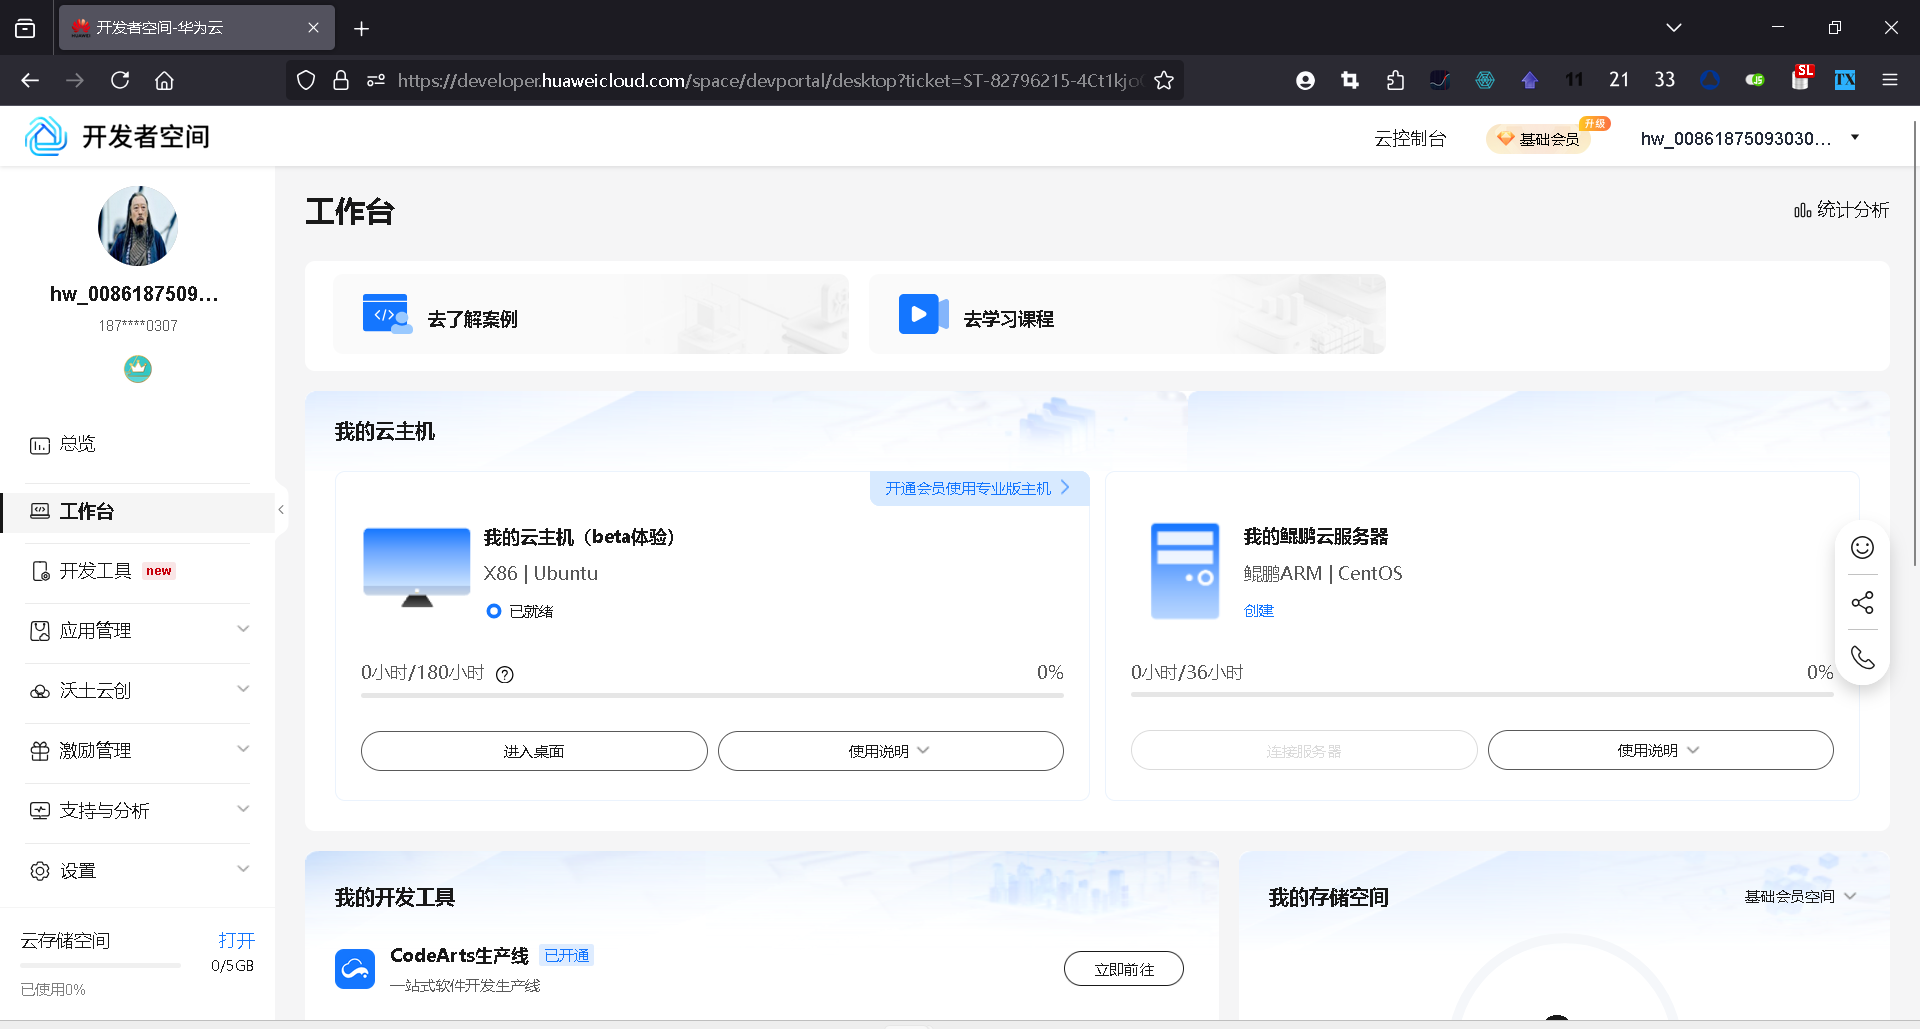Open 开发工具 from the sidebar
This screenshot has width=1920, height=1029.
pyautogui.click(x=96, y=570)
